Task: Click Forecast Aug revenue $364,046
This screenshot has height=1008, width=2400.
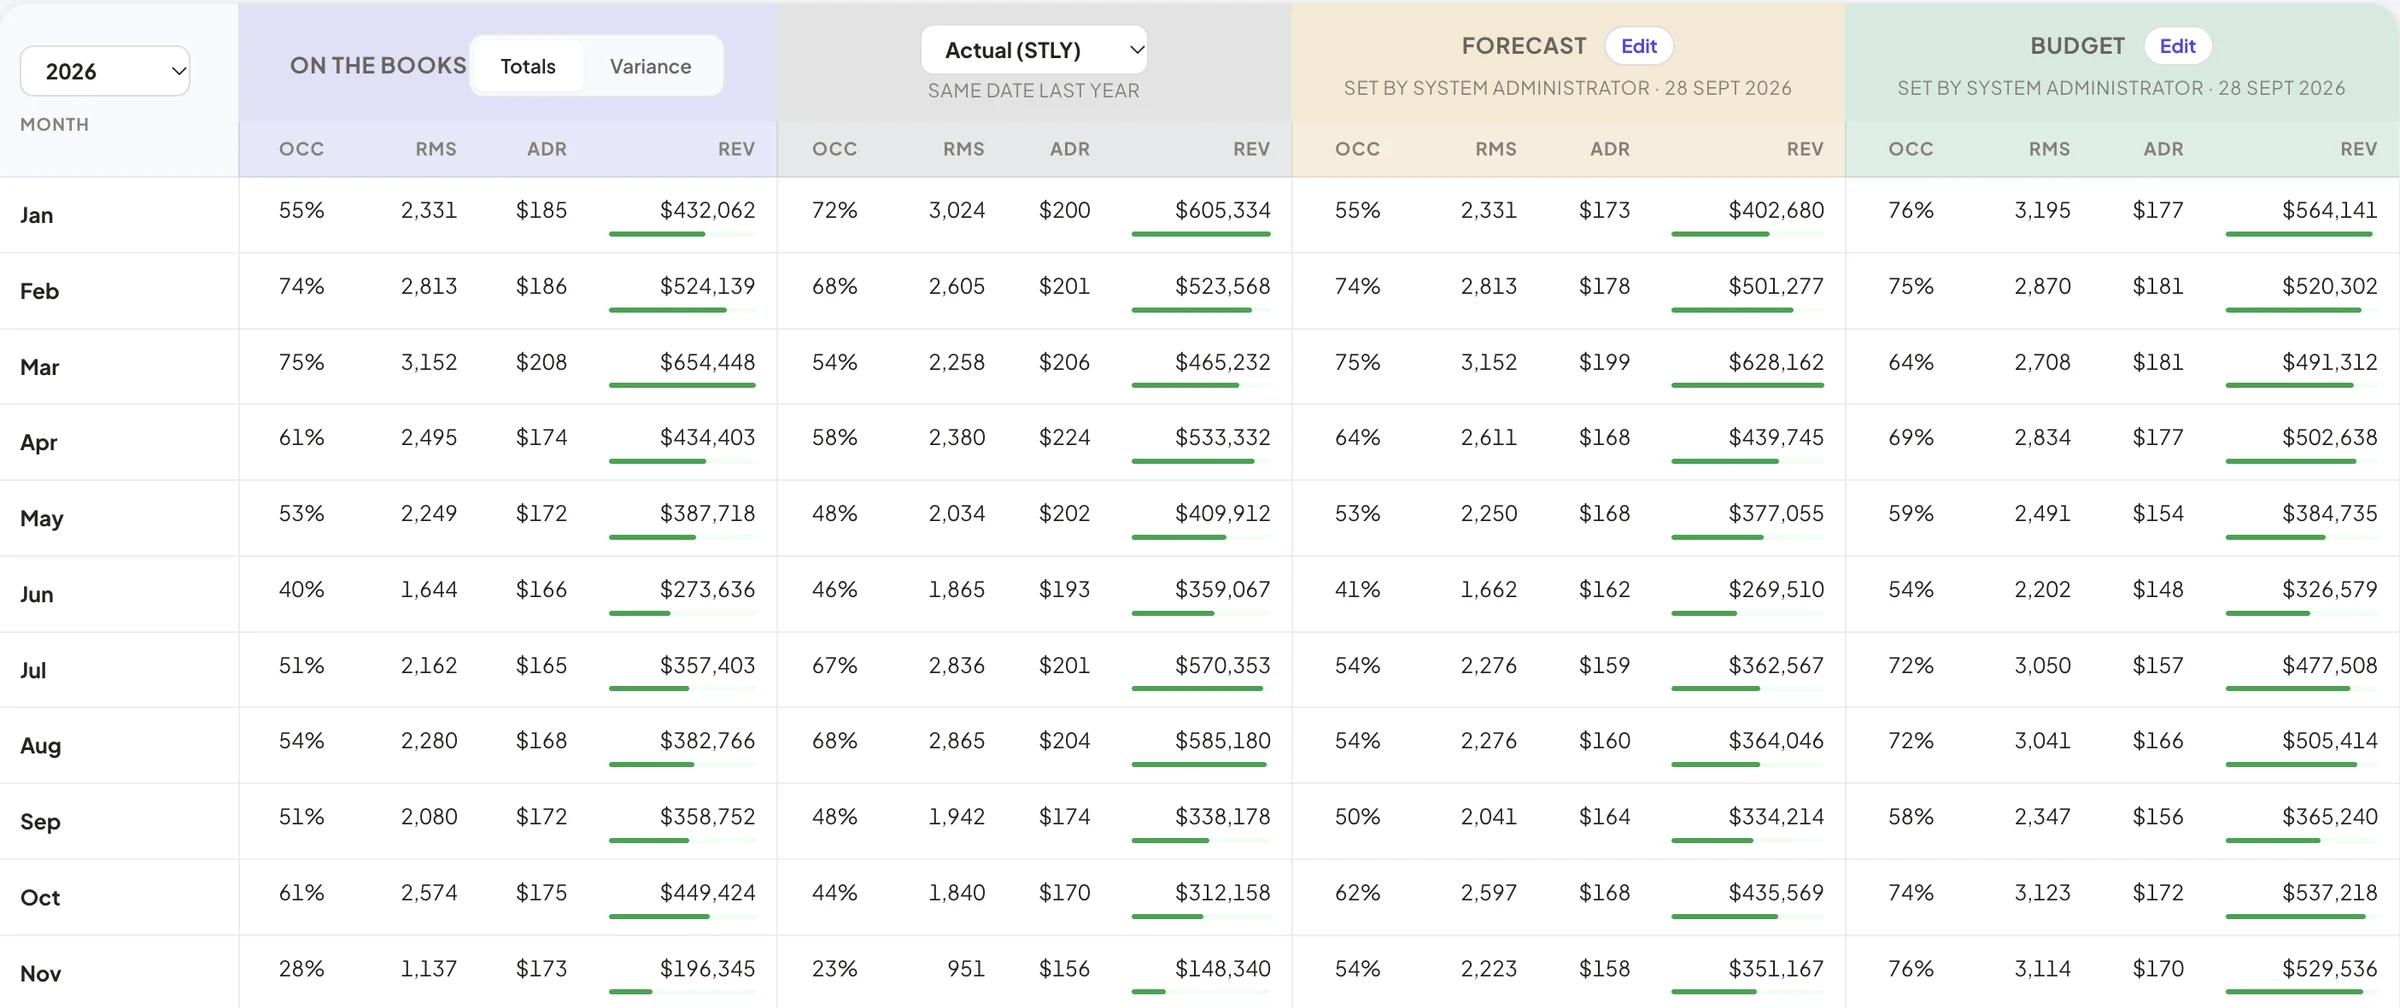Action: click(x=1776, y=740)
